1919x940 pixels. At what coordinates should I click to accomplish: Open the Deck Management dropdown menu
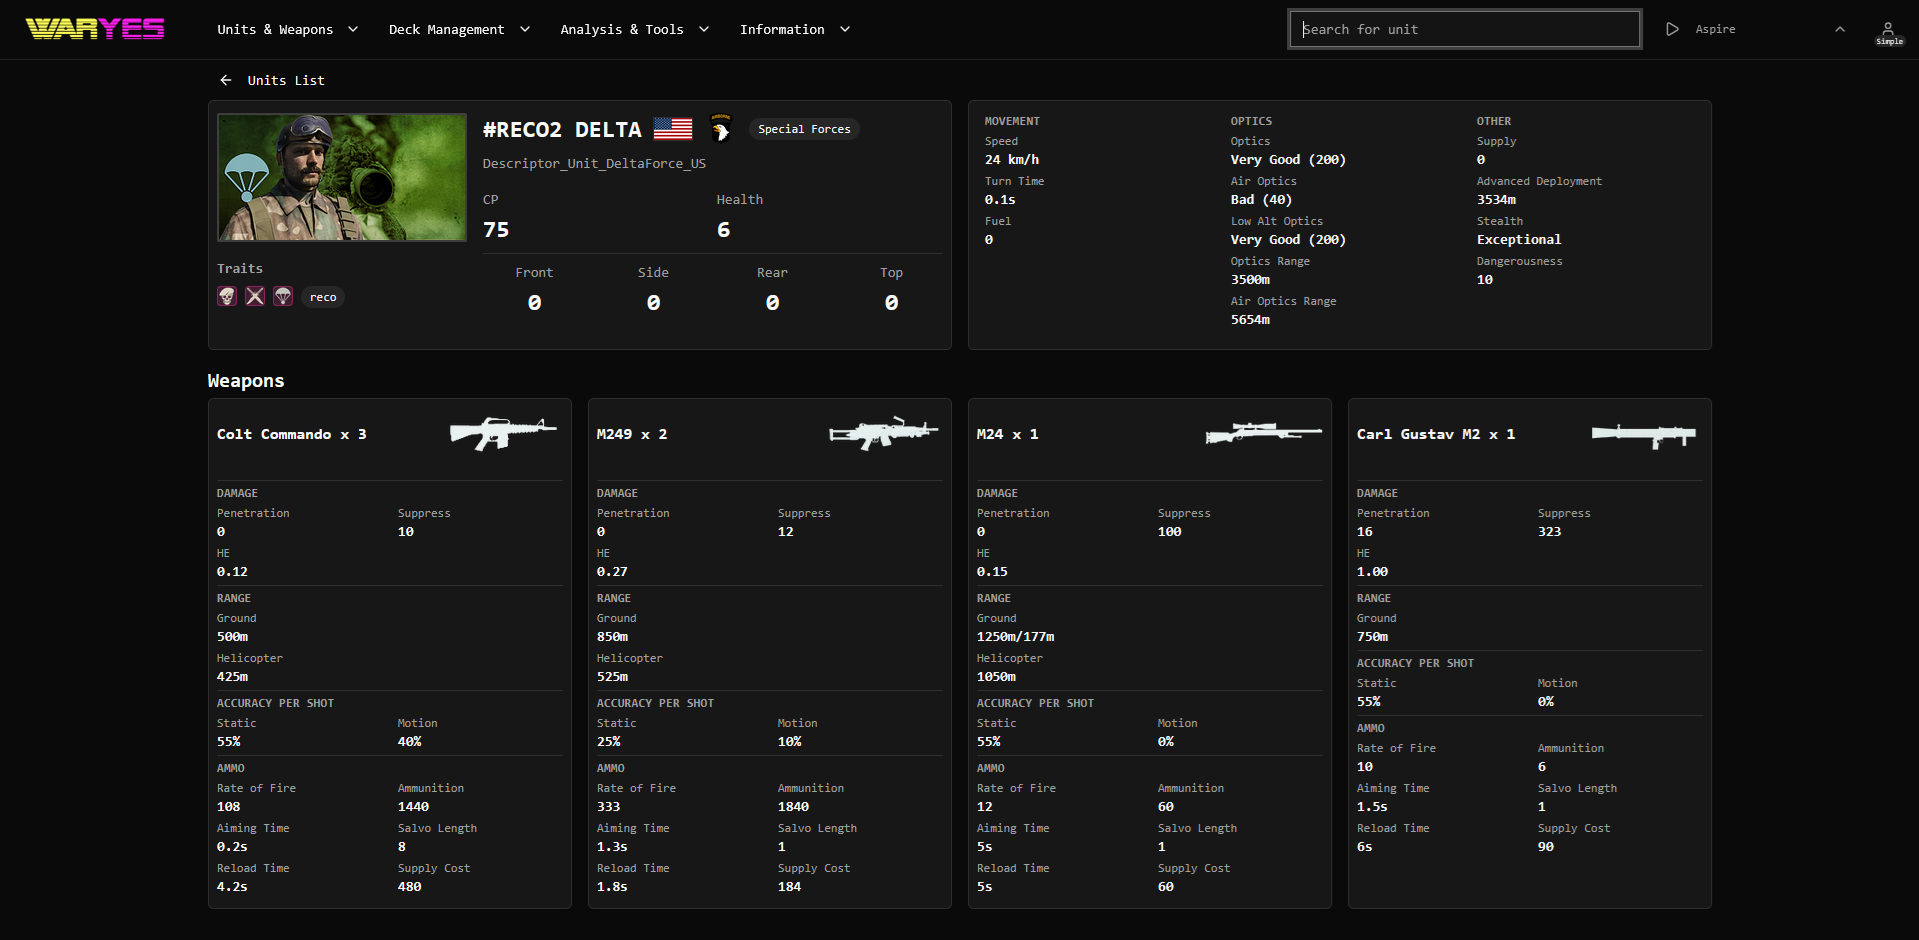(x=459, y=30)
